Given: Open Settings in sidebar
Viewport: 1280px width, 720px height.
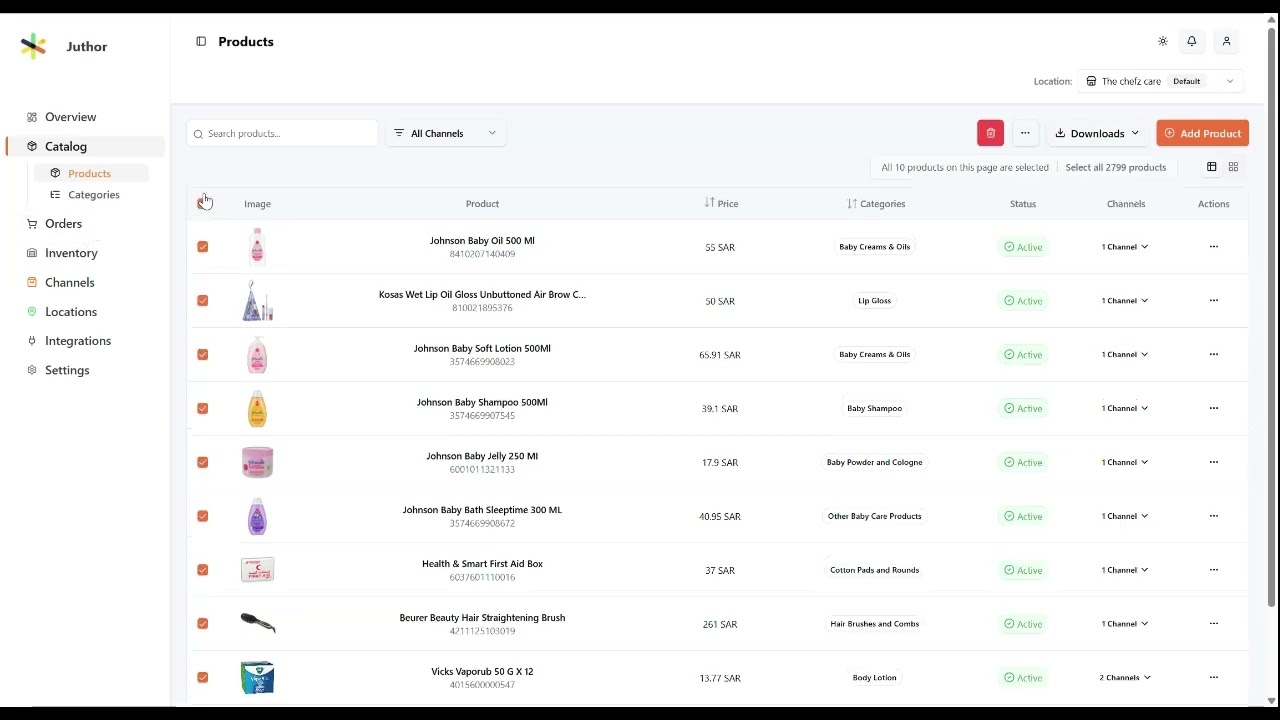Looking at the screenshot, I should pyautogui.click(x=67, y=370).
